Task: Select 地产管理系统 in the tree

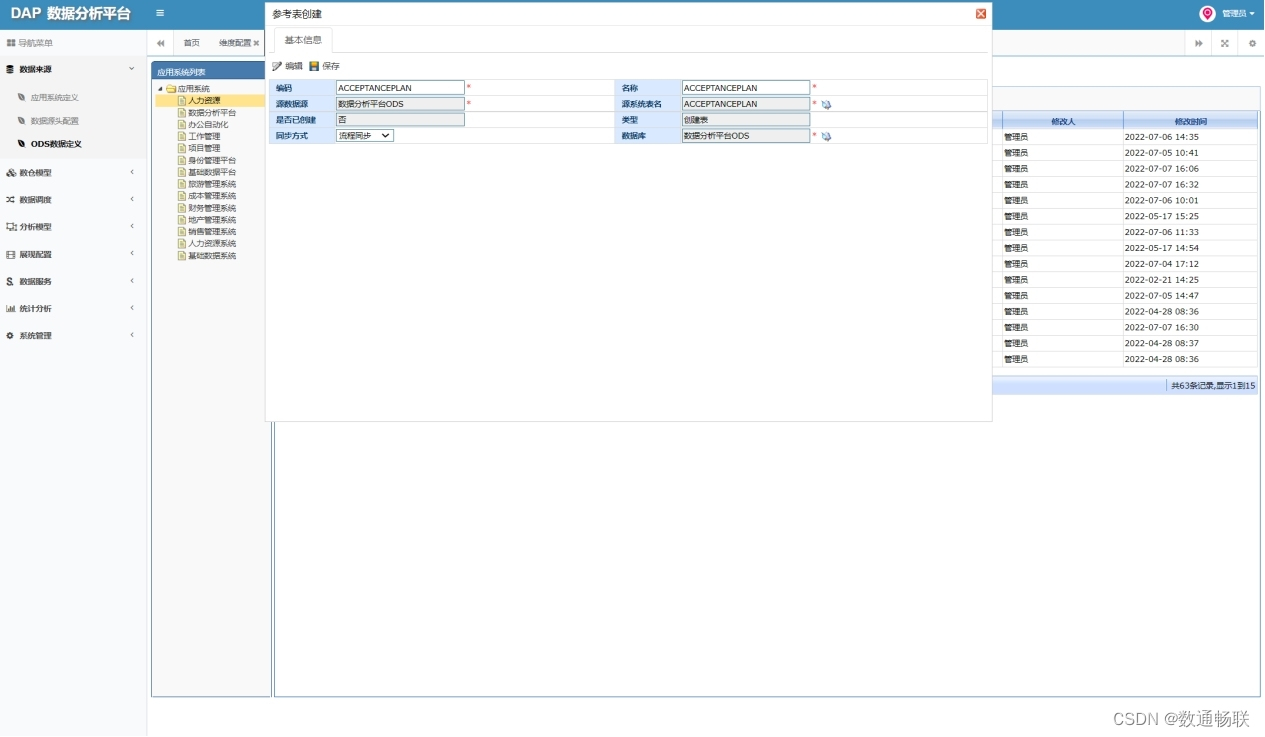Action: (212, 220)
